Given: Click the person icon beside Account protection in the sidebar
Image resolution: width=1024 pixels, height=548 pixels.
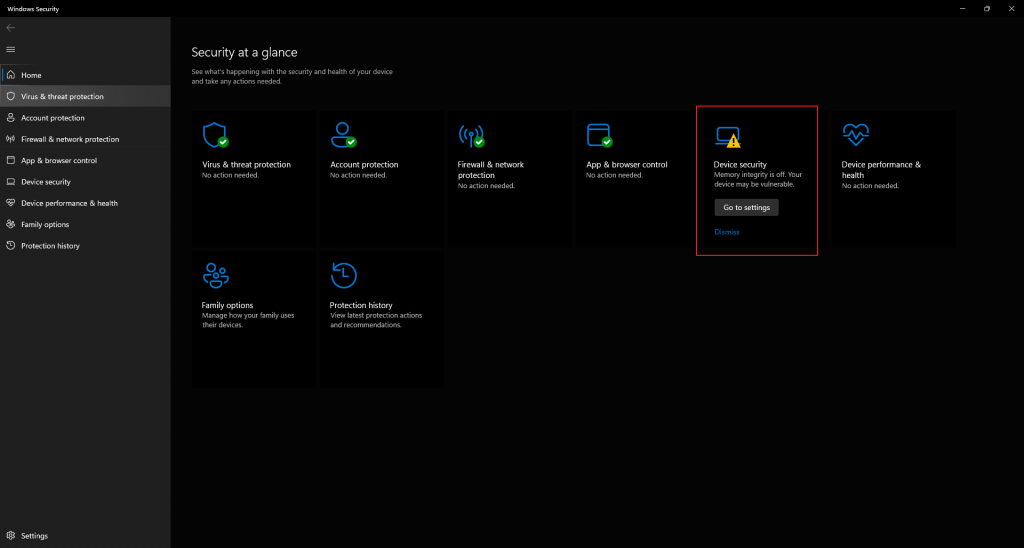Looking at the screenshot, I should click(10, 118).
